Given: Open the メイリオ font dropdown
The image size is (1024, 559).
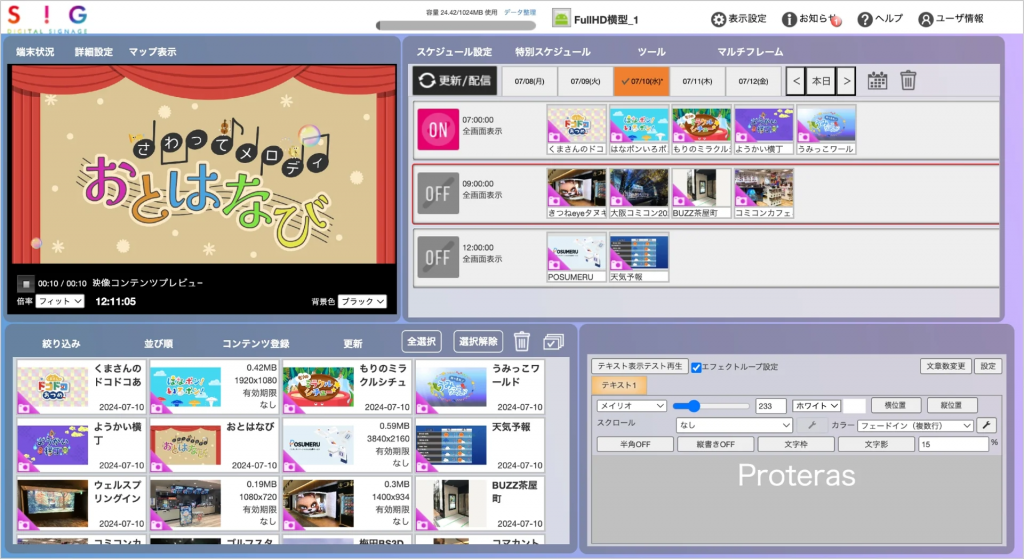Looking at the screenshot, I should 632,406.
